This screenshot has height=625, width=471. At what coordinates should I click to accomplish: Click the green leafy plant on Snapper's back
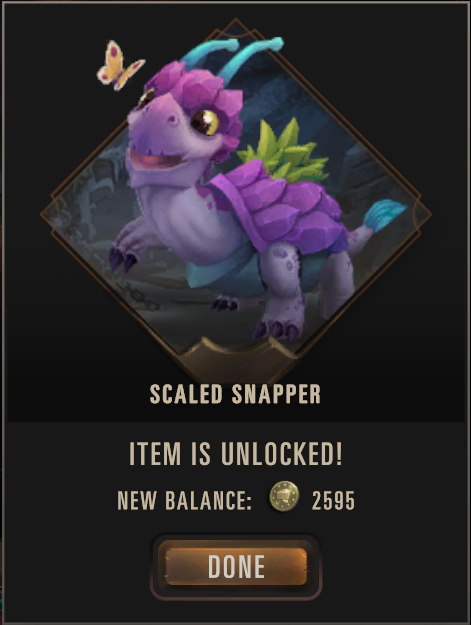click(x=286, y=151)
